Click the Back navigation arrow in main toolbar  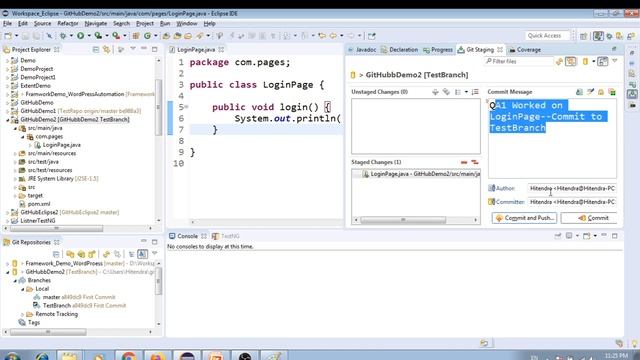click(x=333, y=36)
